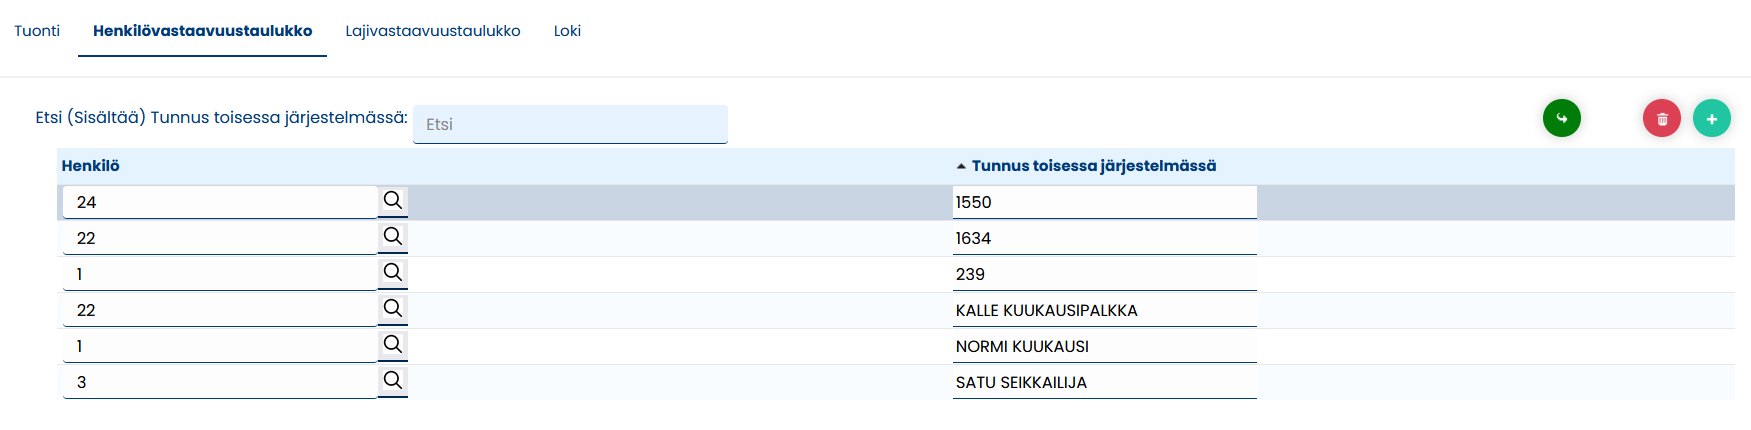
Task: Open person search in the 1550 row
Action: [x=393, y=201]
